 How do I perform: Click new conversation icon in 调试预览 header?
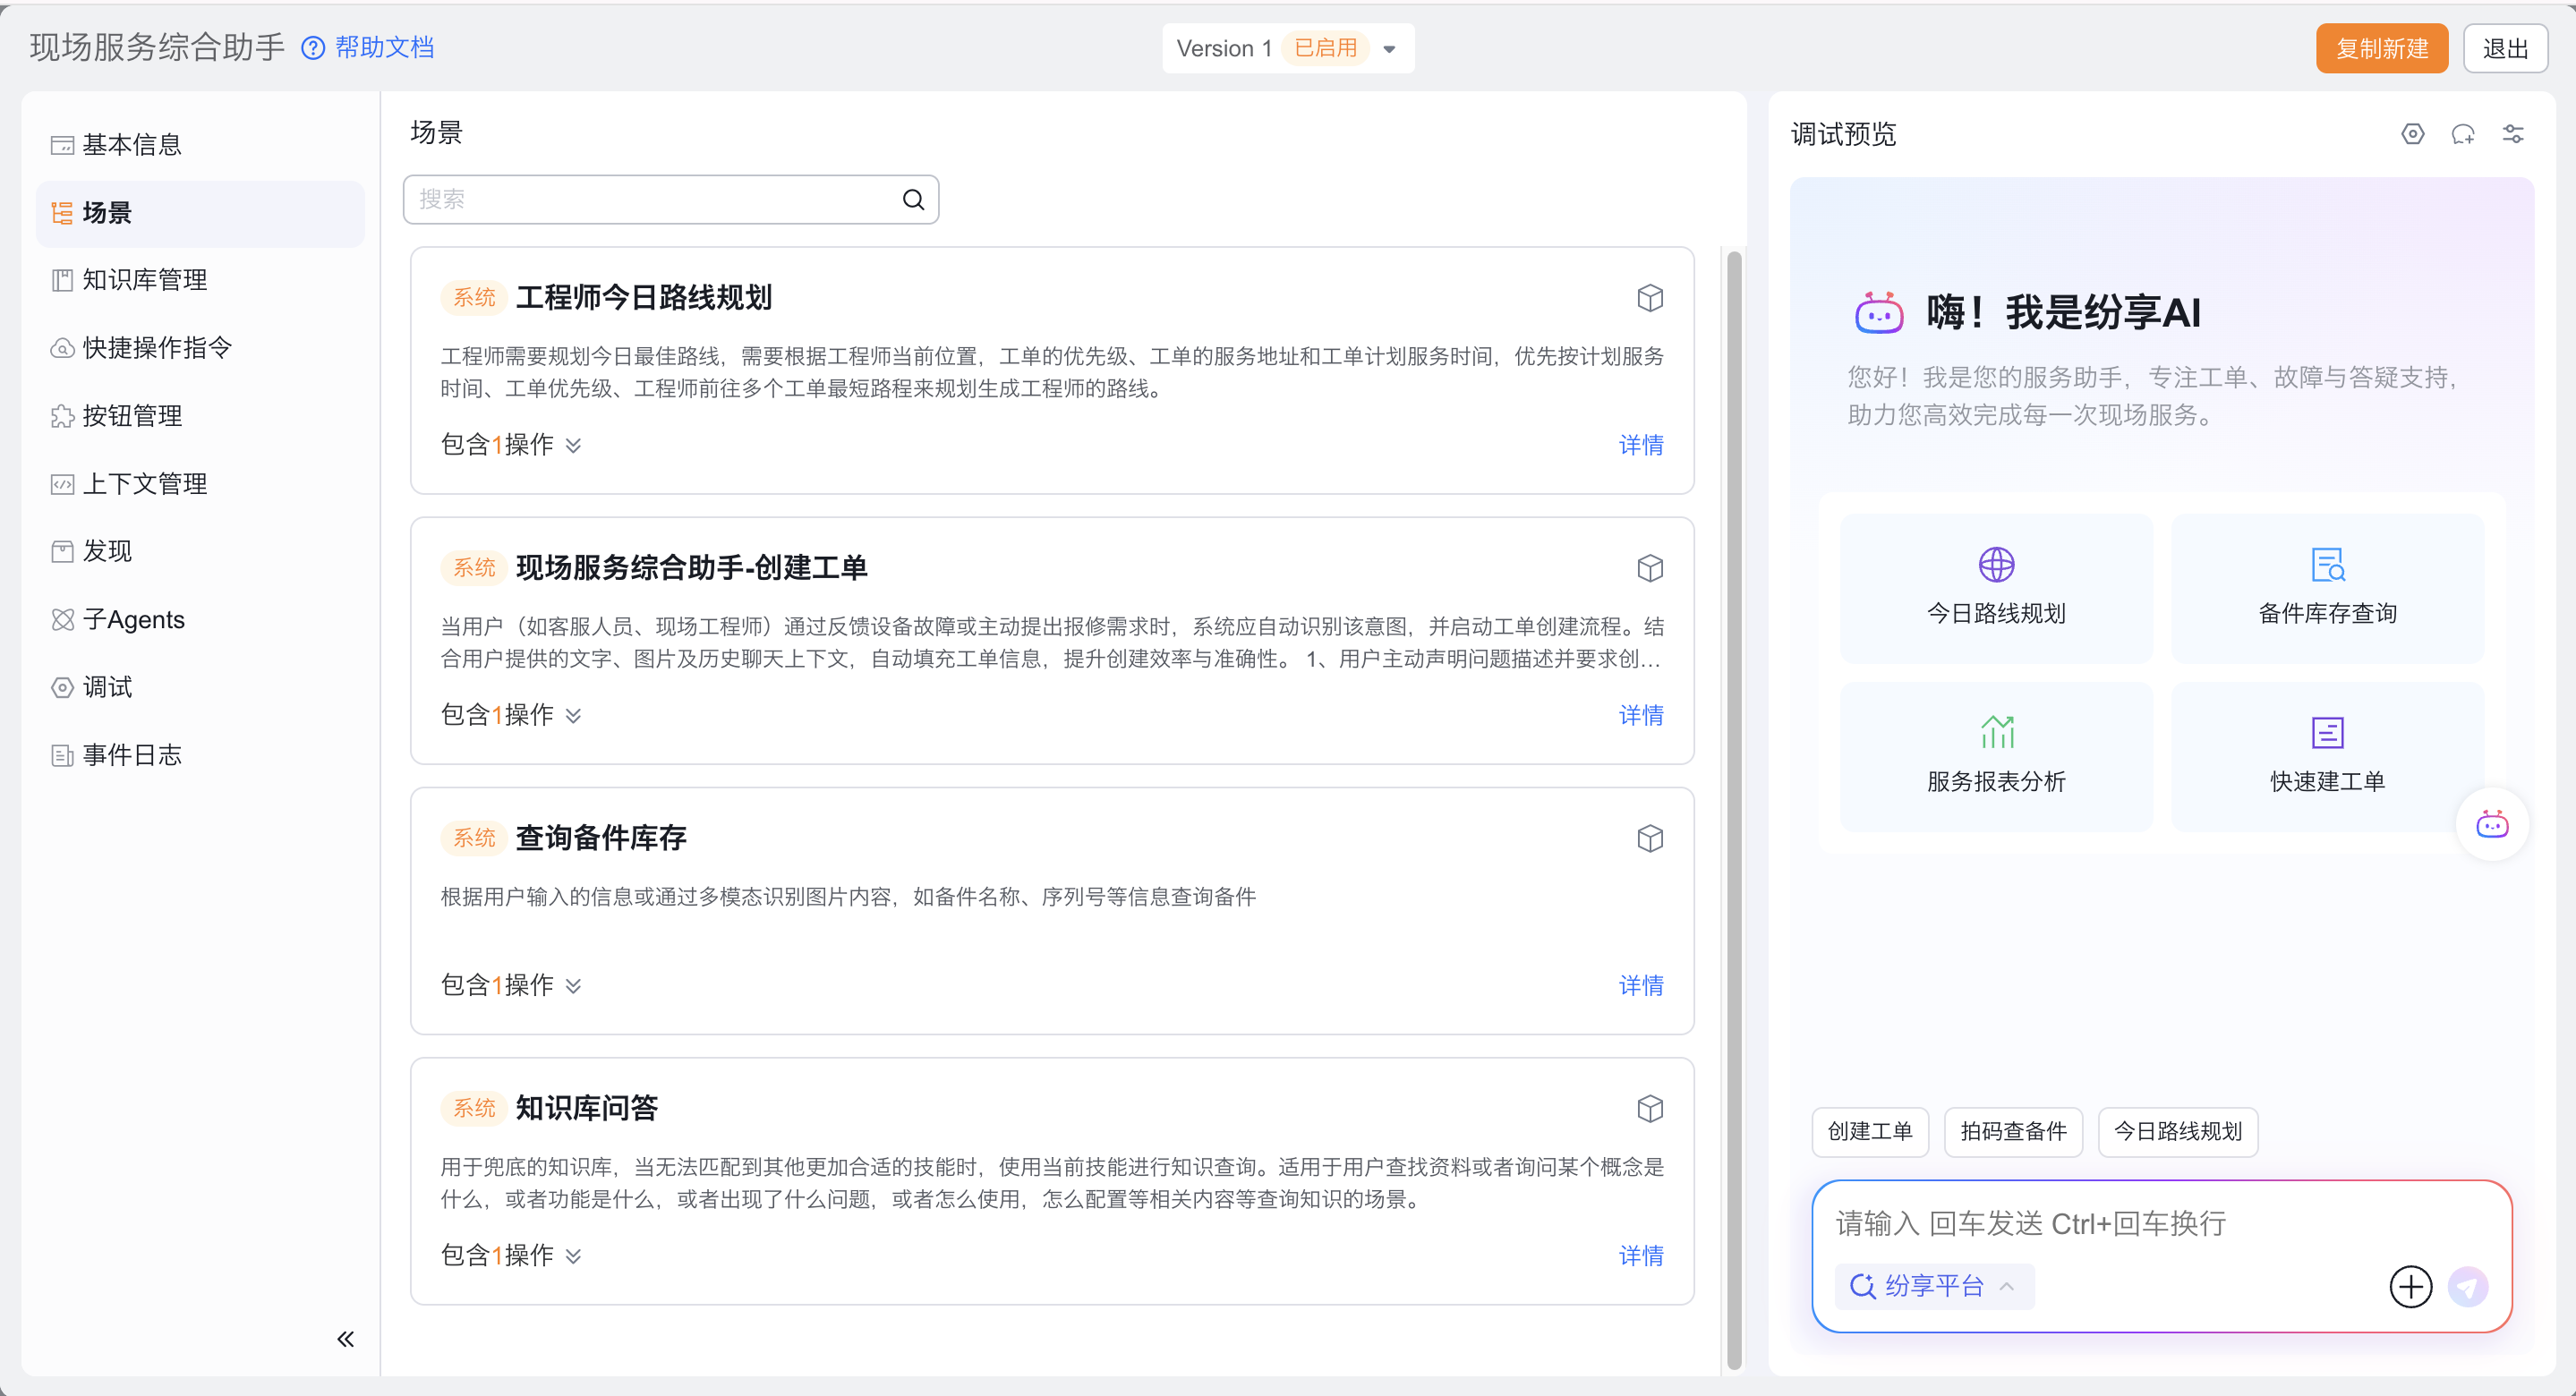(2462, 134)
